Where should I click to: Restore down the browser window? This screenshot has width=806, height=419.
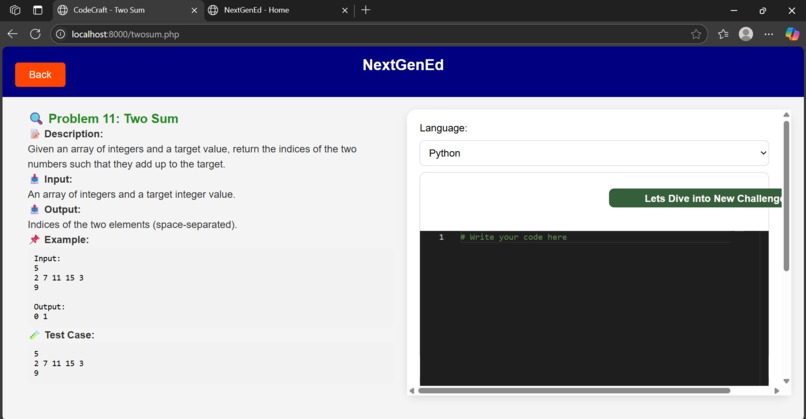(x=763, y=10)
